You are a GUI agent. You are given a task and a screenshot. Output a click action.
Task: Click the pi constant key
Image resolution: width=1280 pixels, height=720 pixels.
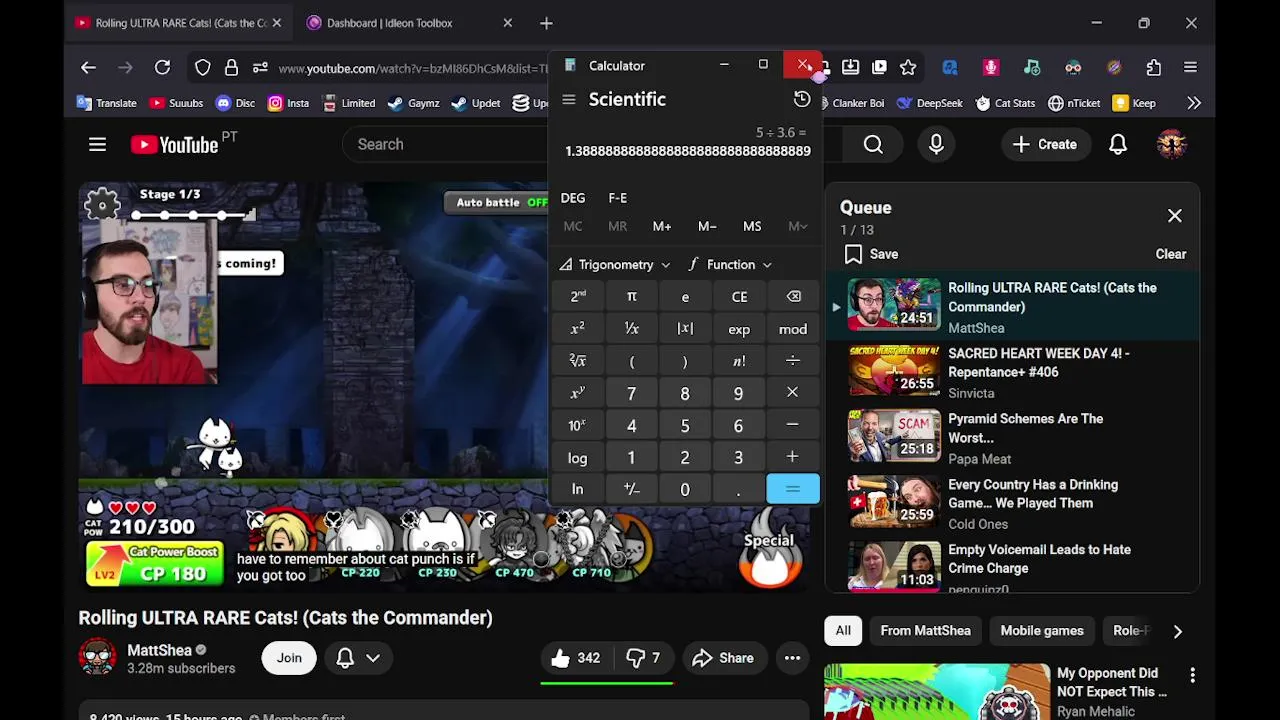(631, 296)
